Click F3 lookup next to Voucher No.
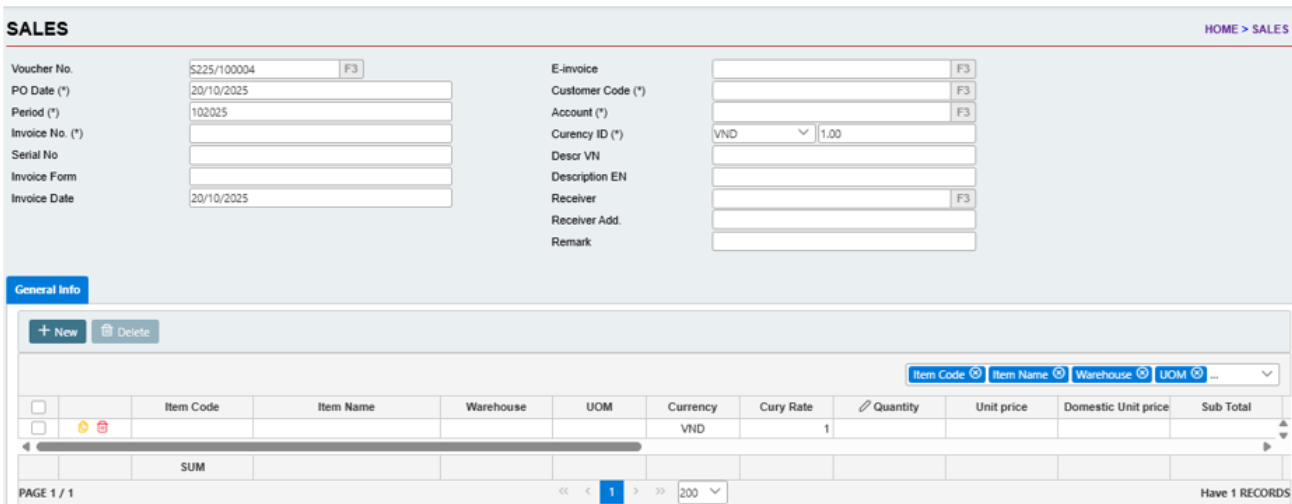Image resolution: width=1292 pixels, height=504 pixels. click(x=351, y=69)
